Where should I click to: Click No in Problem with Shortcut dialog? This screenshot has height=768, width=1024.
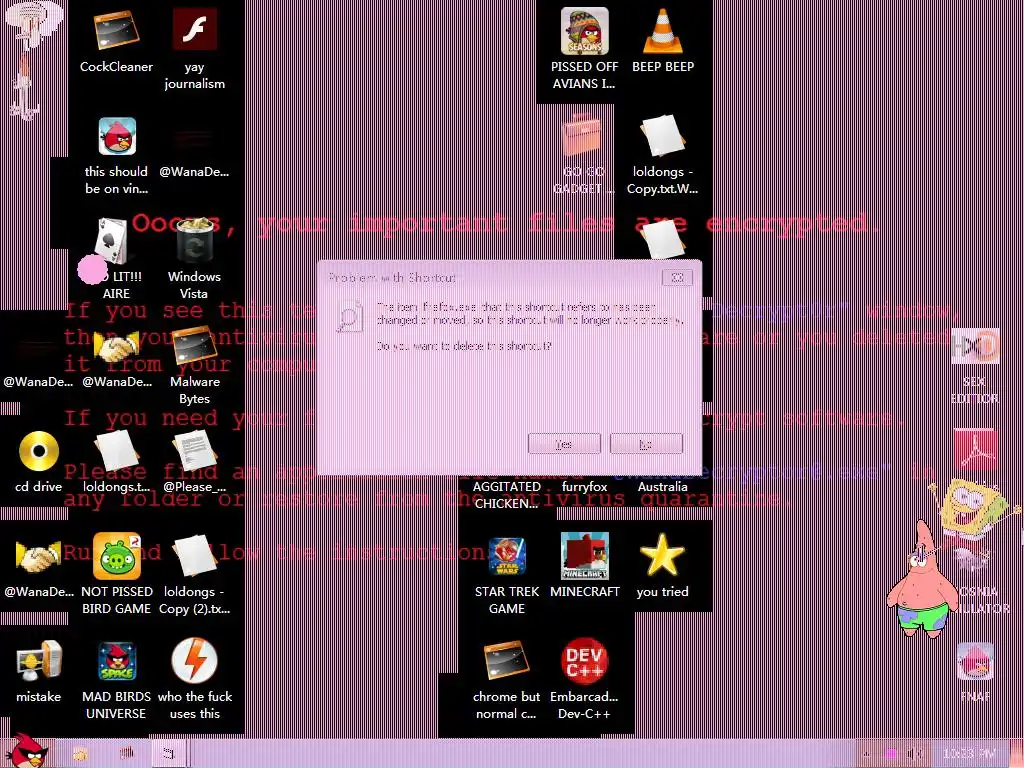(x=646, y=443)
